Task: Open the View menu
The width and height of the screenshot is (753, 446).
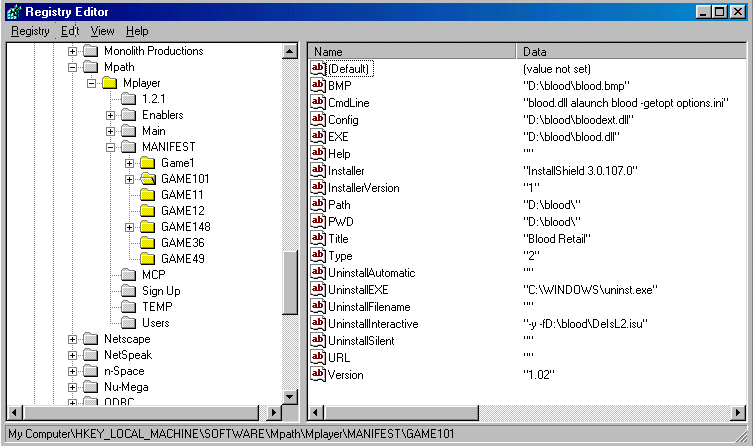Action: click(x=102, y=31)
